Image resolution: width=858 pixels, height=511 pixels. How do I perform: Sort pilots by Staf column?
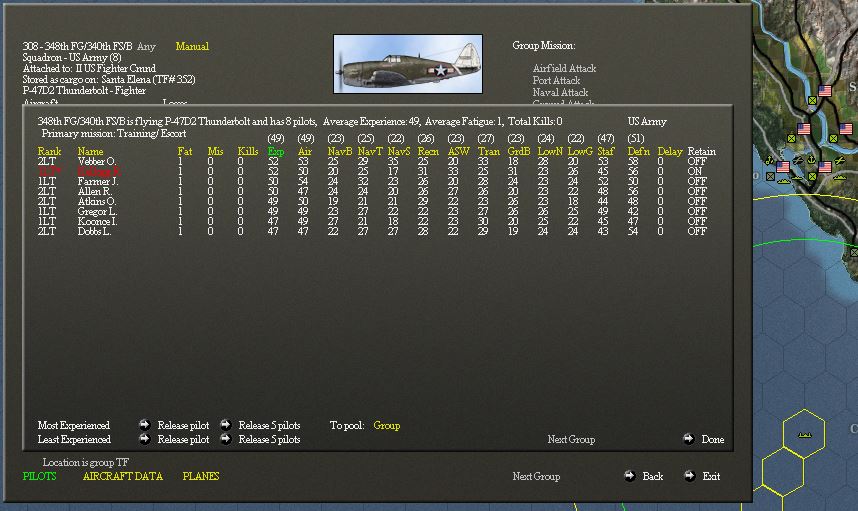point(606,151)
